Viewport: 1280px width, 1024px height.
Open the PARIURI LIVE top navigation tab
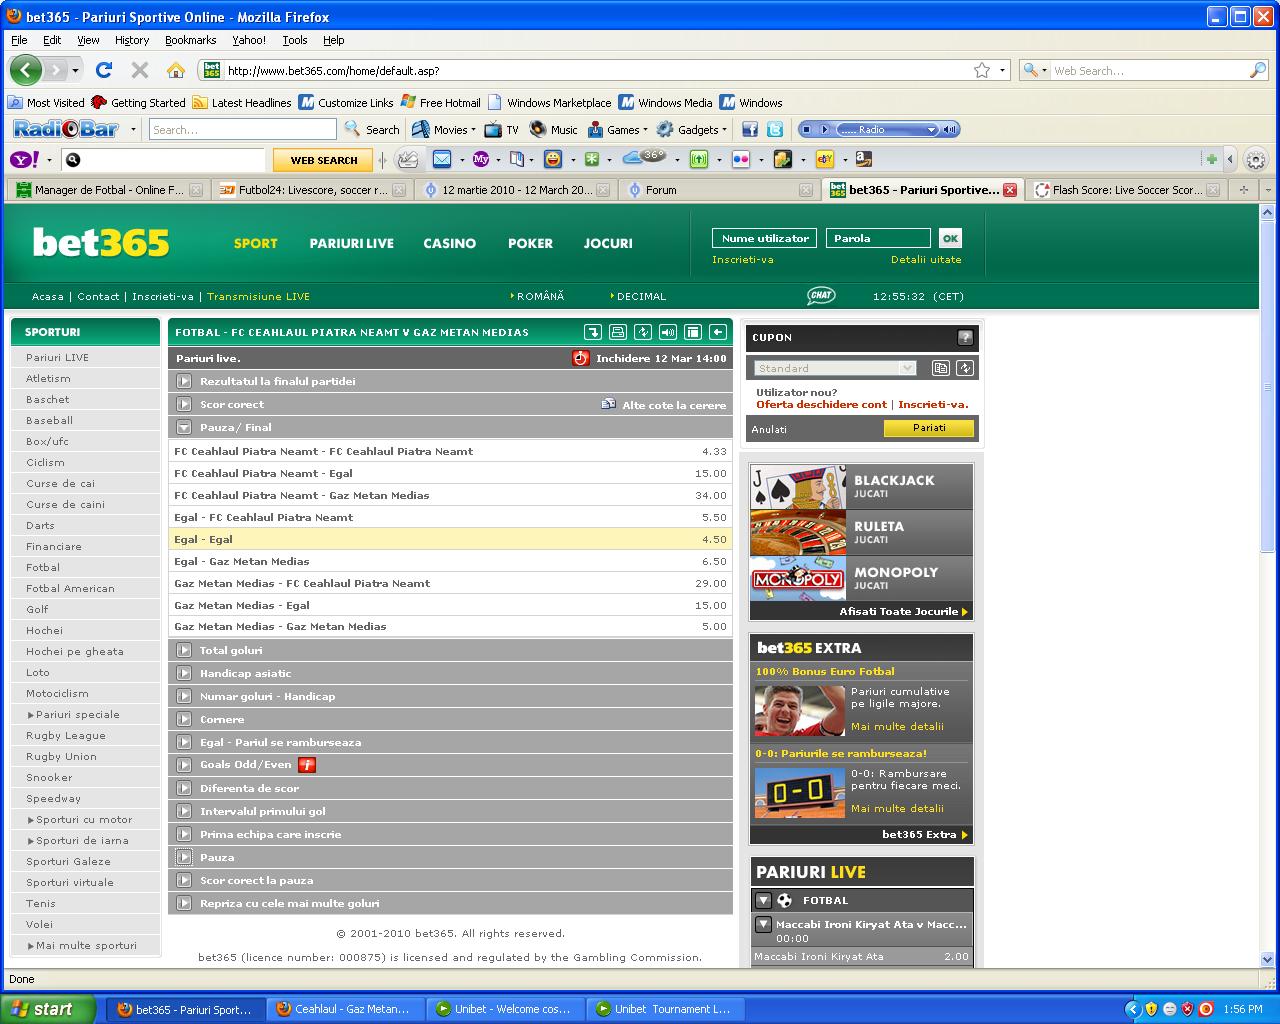(351, 243)
